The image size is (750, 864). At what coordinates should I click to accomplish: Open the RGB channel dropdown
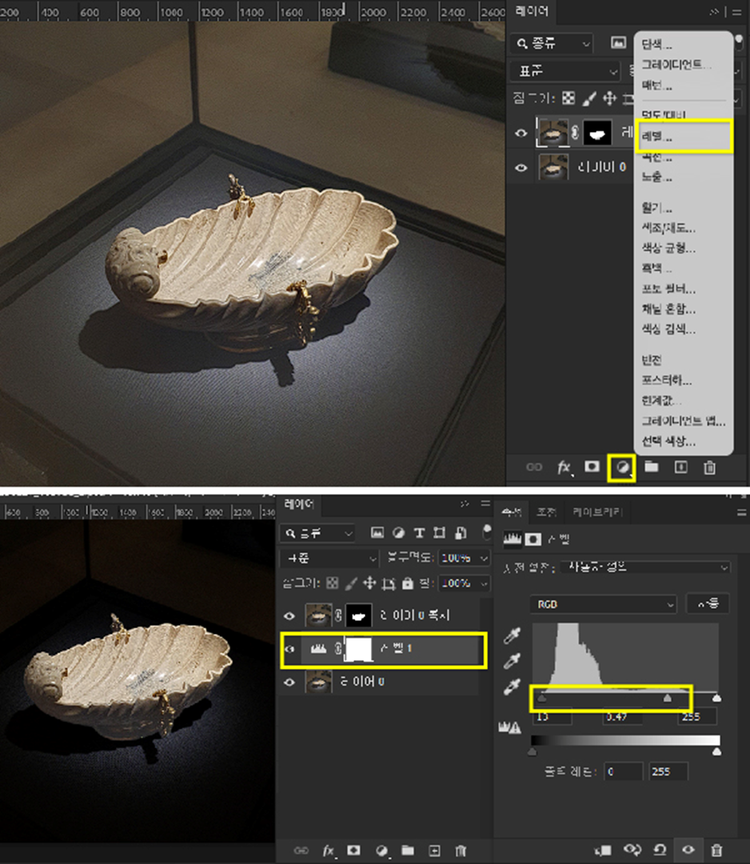(604, 604)
